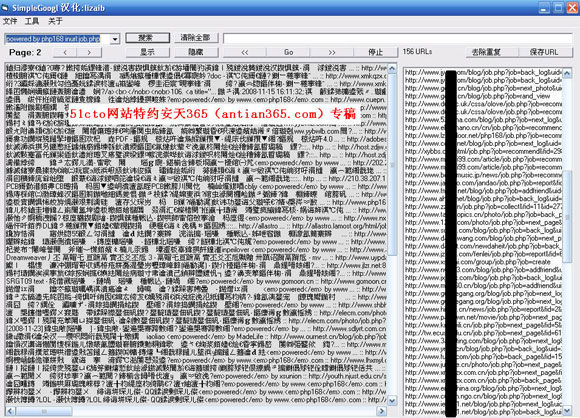Select the URL with music.jp/news/job.php
The width and height of the screenshot is (580, 418).
(x=483, y=175)
